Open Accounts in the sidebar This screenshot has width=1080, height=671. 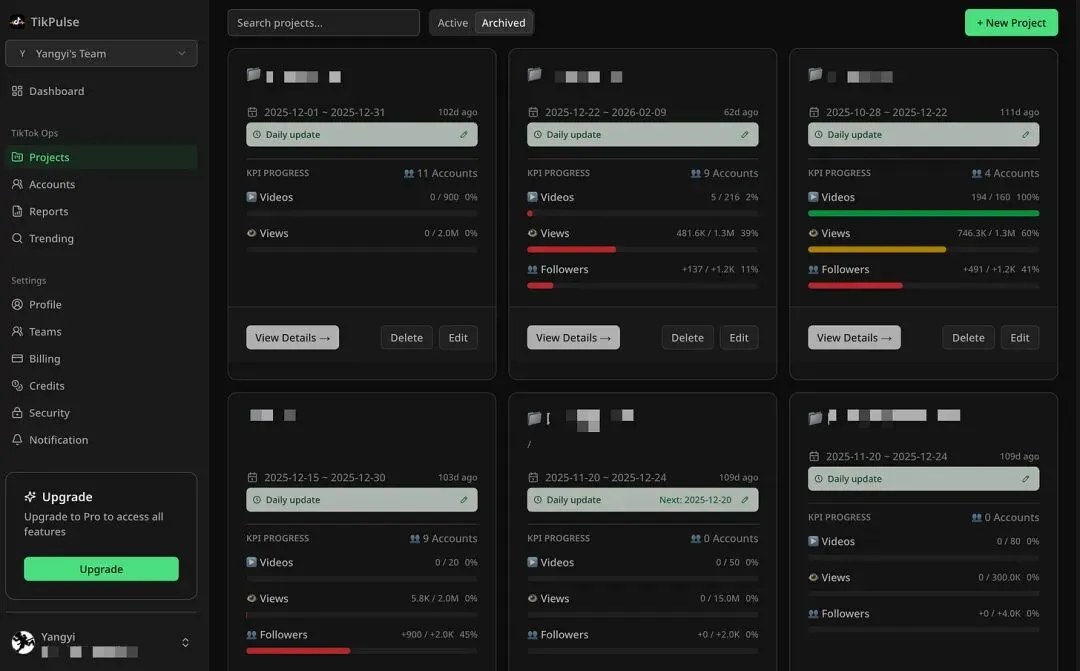coord(101,184)
